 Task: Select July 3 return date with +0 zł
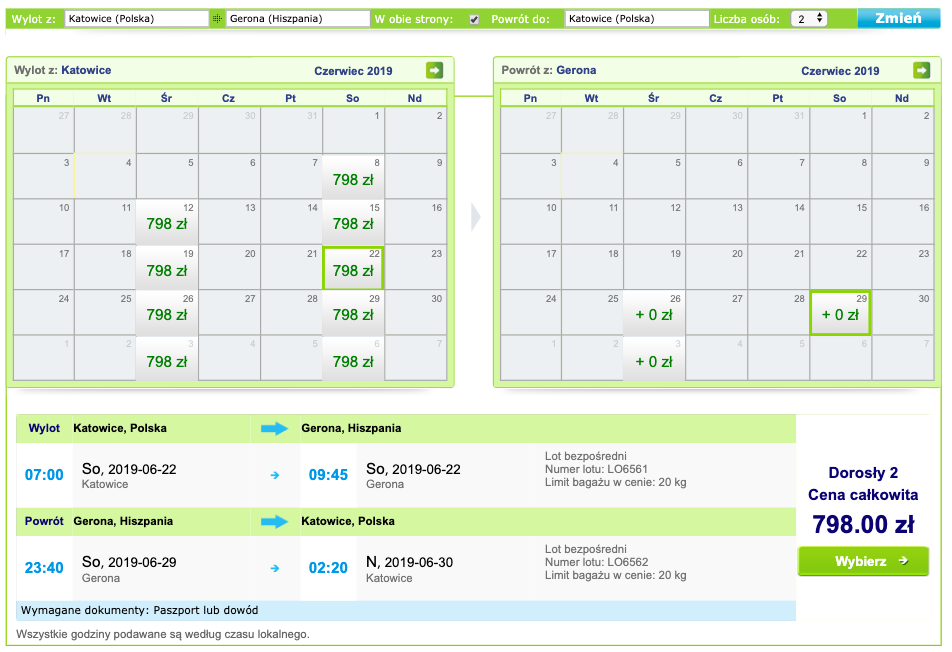[x=654, y=358]
